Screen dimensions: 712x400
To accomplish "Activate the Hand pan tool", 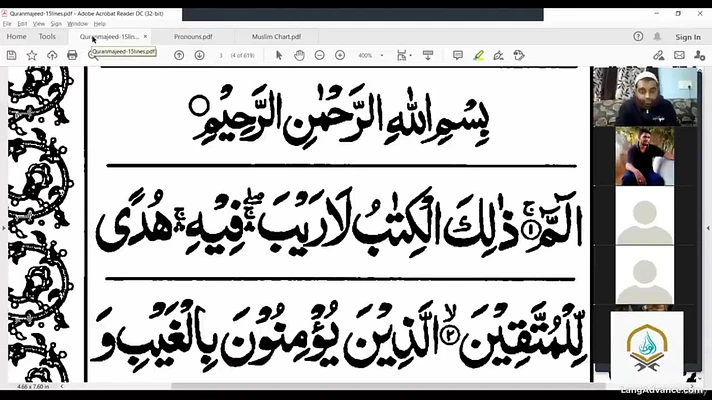I will 299,55.
